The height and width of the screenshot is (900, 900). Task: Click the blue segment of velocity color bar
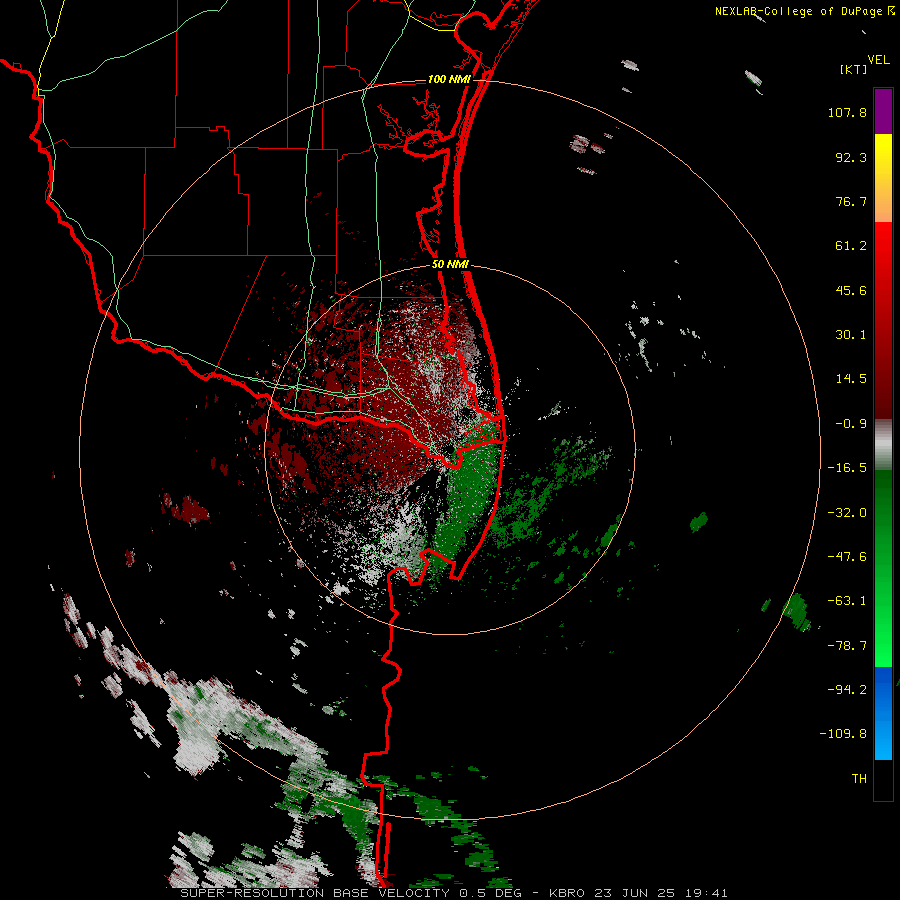coord(883,713)
